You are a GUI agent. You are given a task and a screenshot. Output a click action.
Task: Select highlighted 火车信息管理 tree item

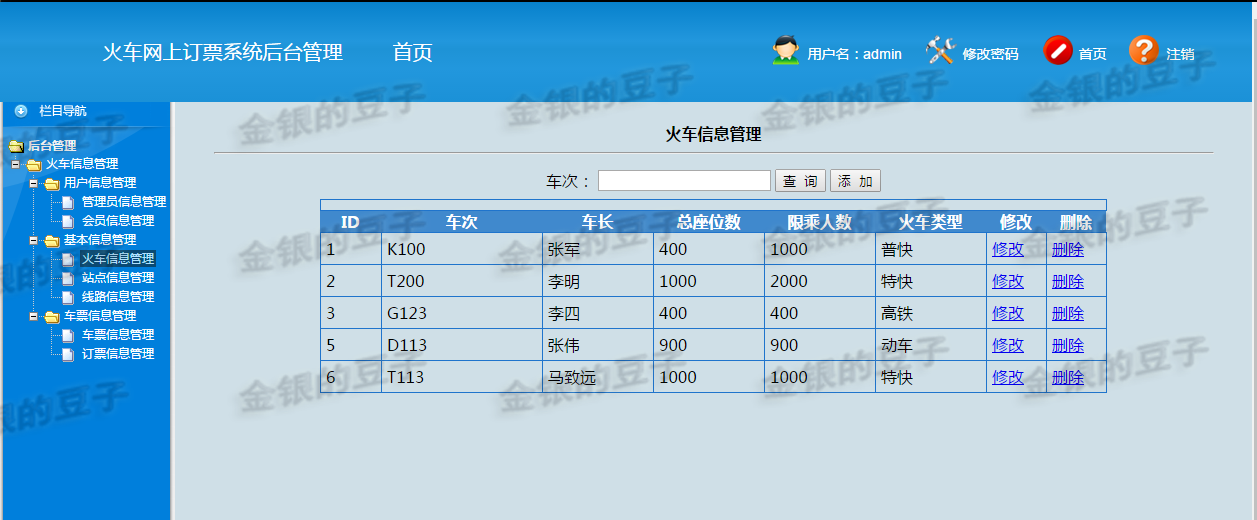(118, 259)
